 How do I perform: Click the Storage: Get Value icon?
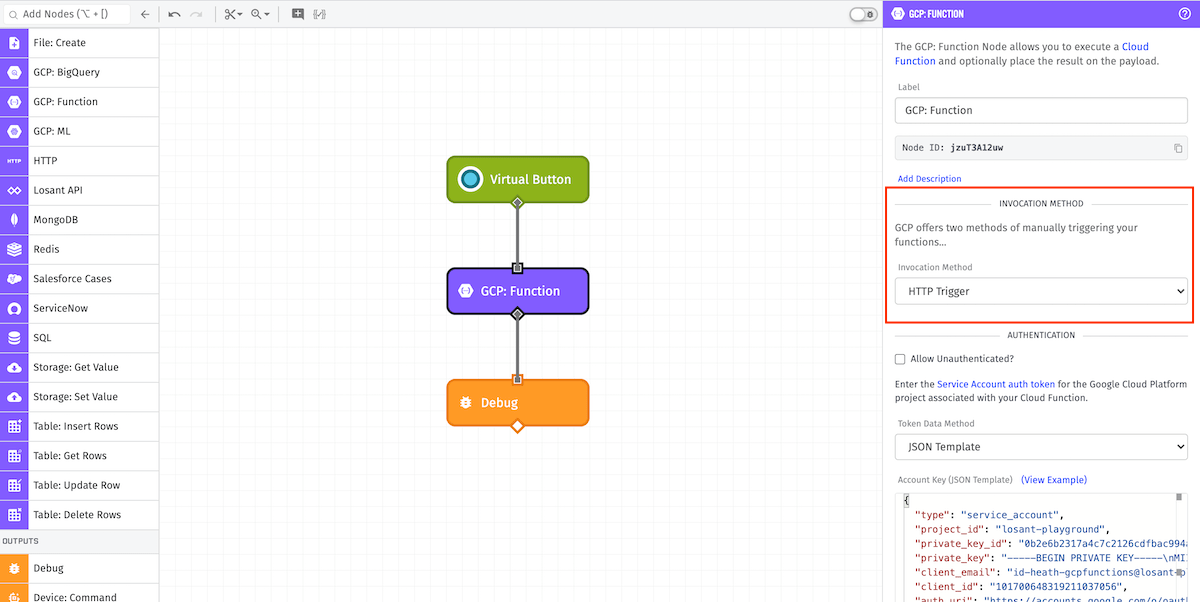tap(14, 367)
